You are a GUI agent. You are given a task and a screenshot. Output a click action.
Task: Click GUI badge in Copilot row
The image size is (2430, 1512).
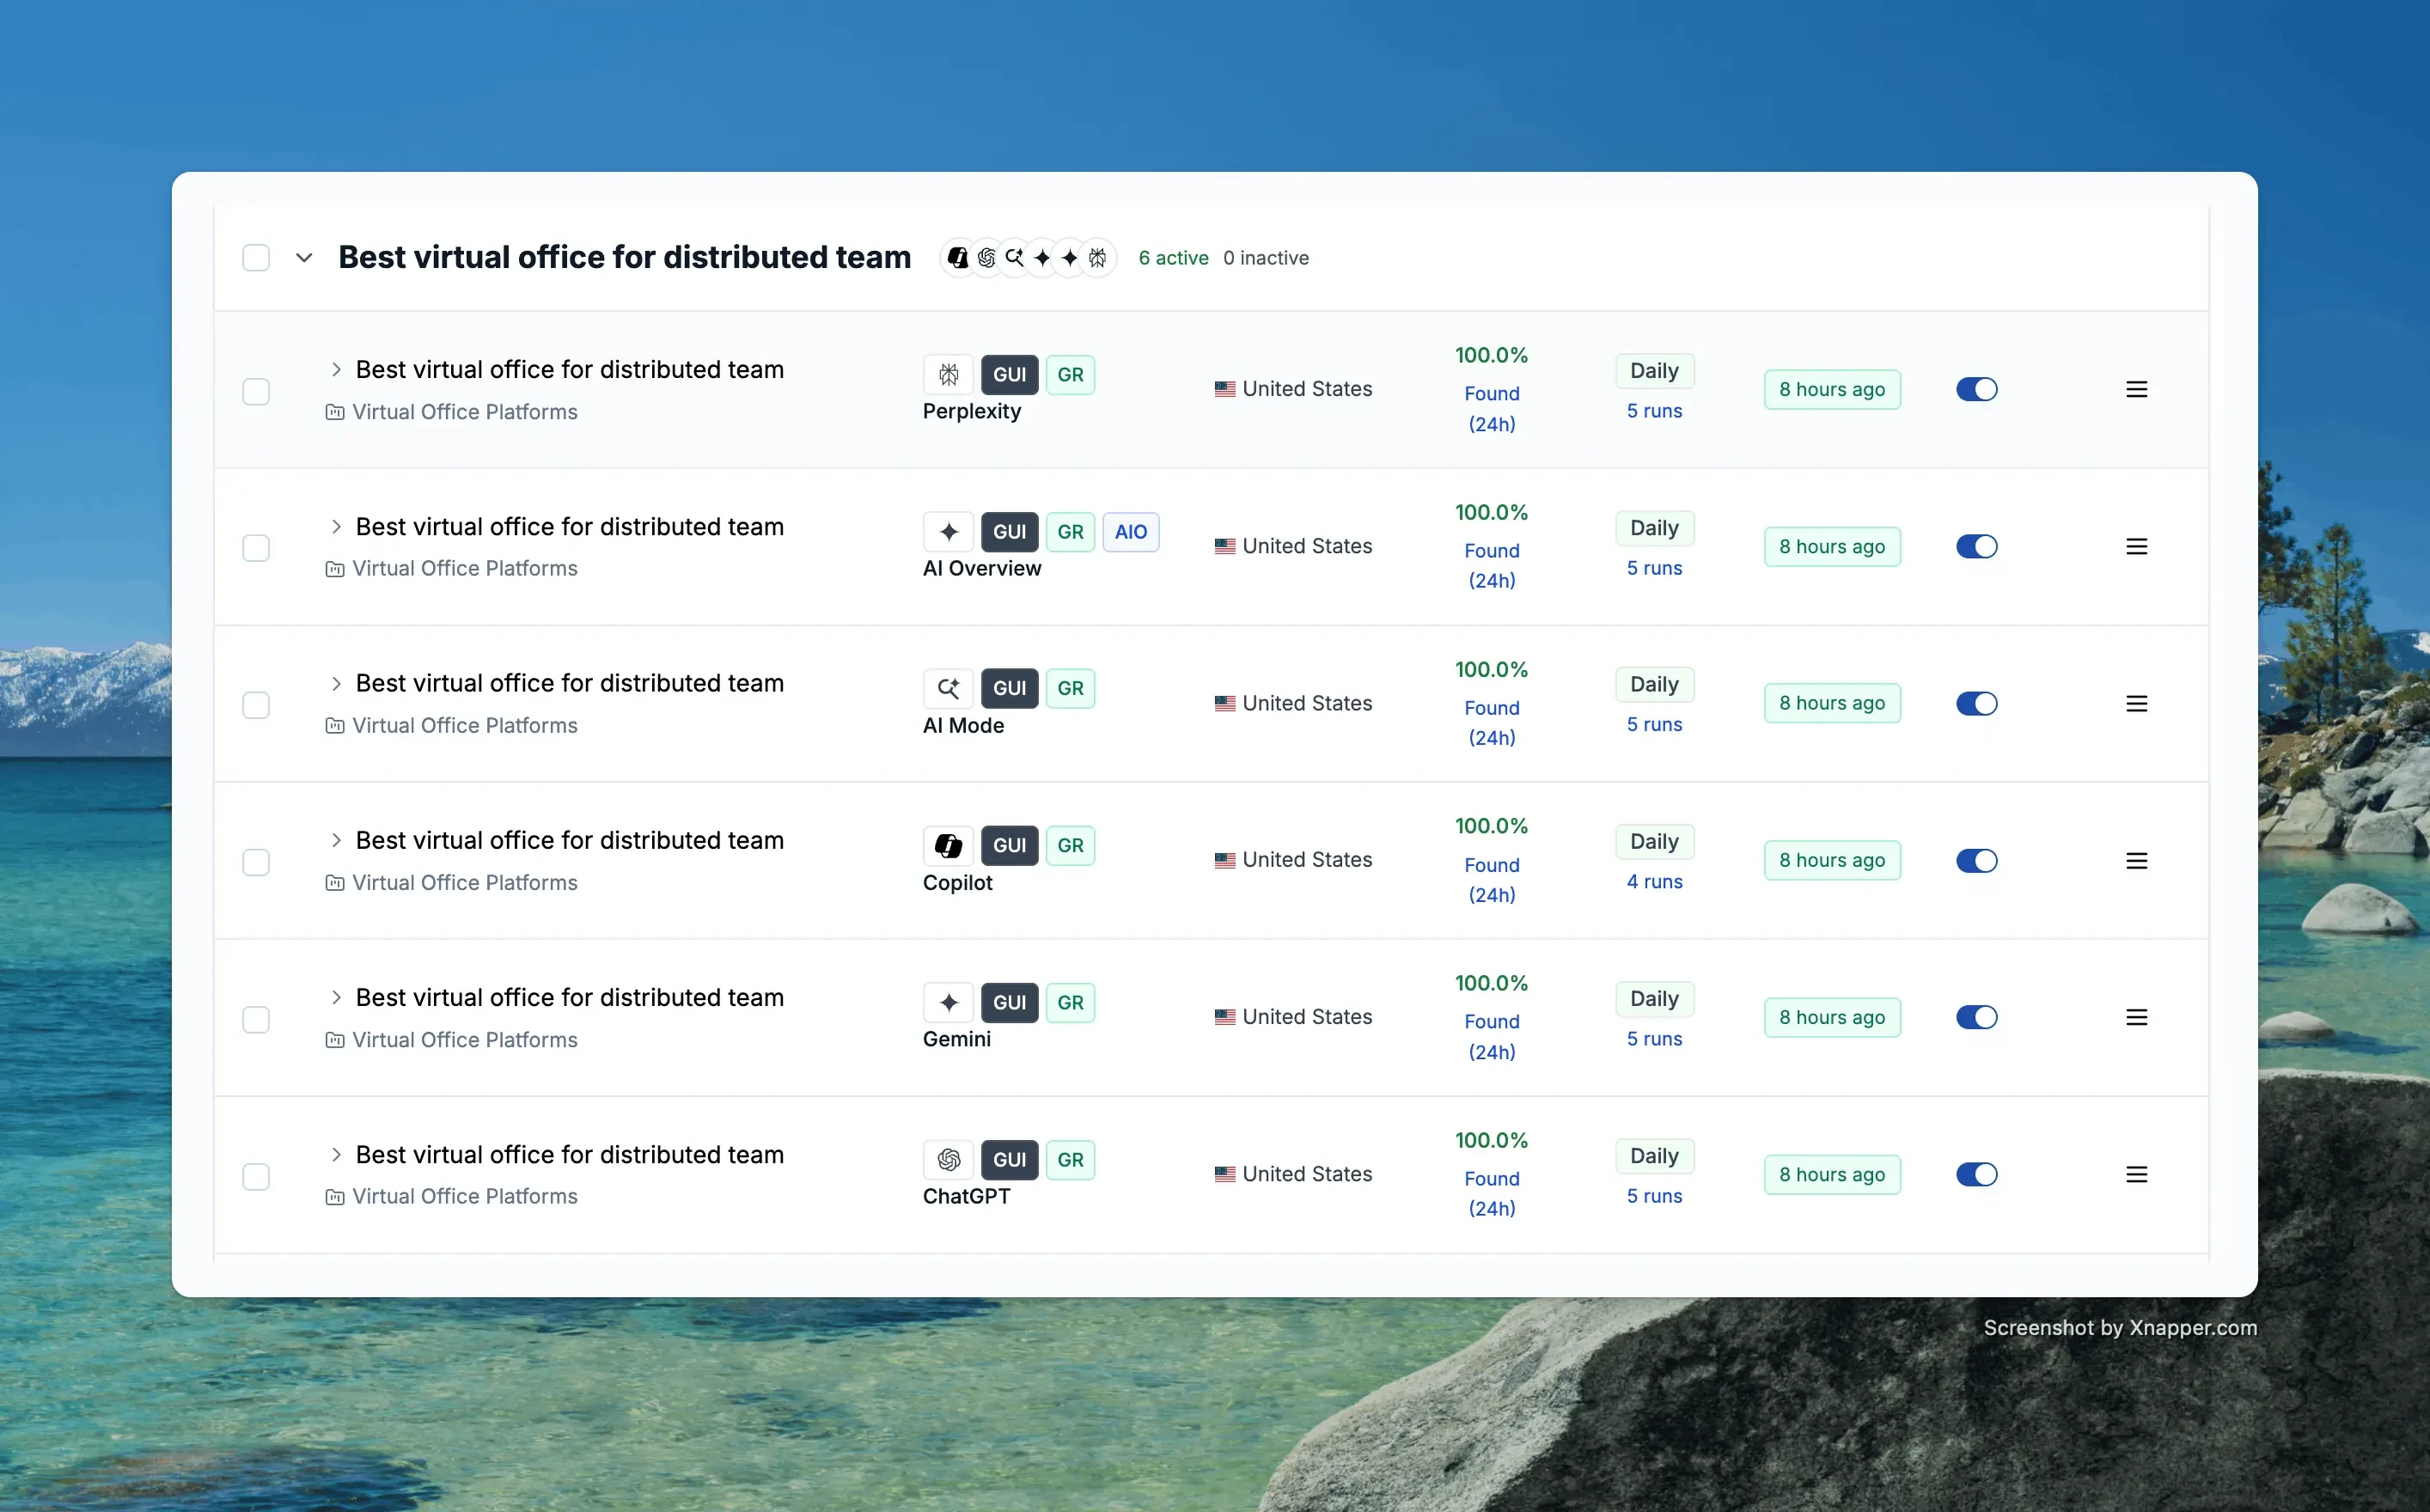click(x=1009, y=846)
